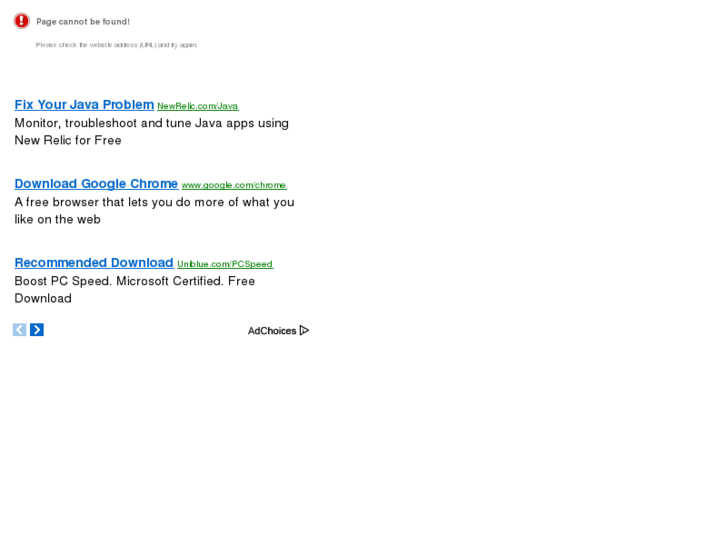The image size is (727, 545).
Task: Click the 'Page cannot be found!' heading
Action: tap(83, 21)
